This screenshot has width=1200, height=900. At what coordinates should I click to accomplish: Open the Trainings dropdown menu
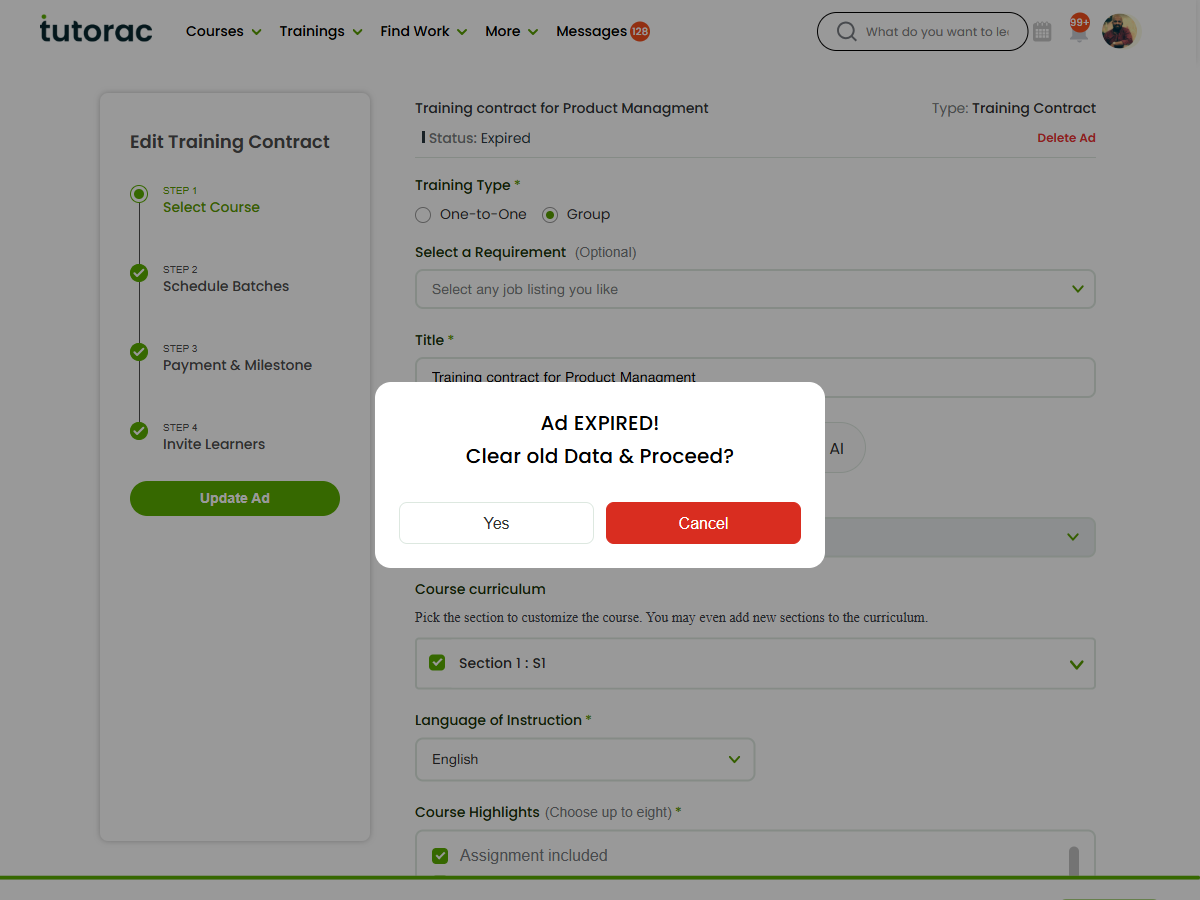[321, 31]
